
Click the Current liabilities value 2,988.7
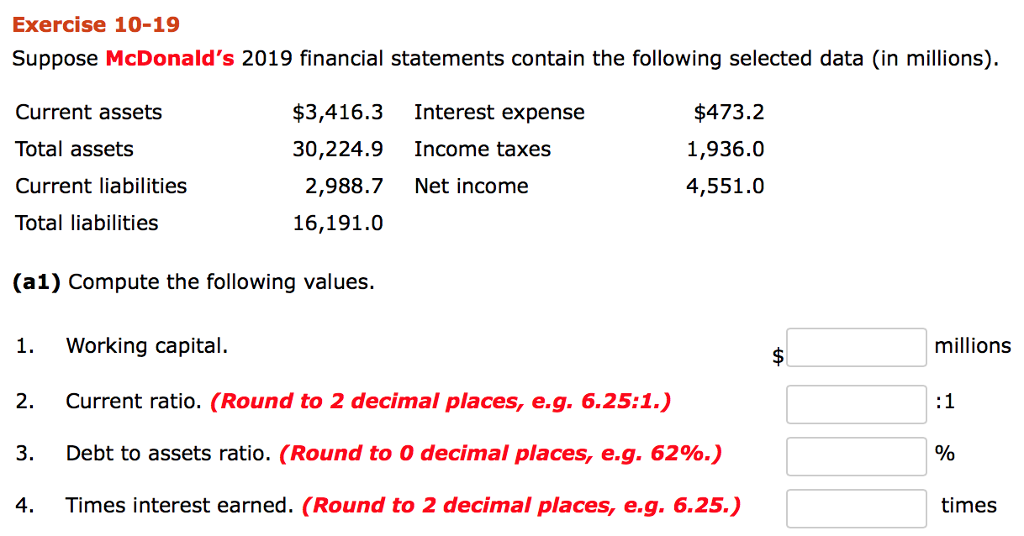344,187
